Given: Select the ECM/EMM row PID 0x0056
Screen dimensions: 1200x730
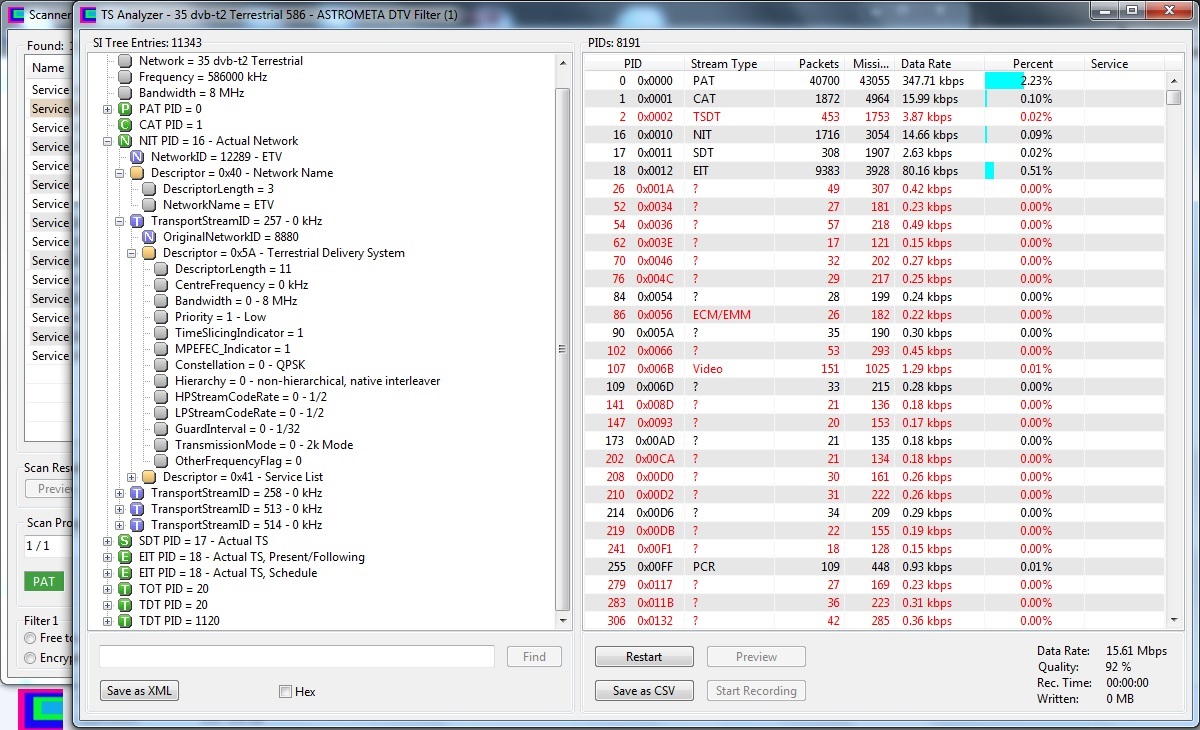Looking at the screenshot, I should coord(874,315).
